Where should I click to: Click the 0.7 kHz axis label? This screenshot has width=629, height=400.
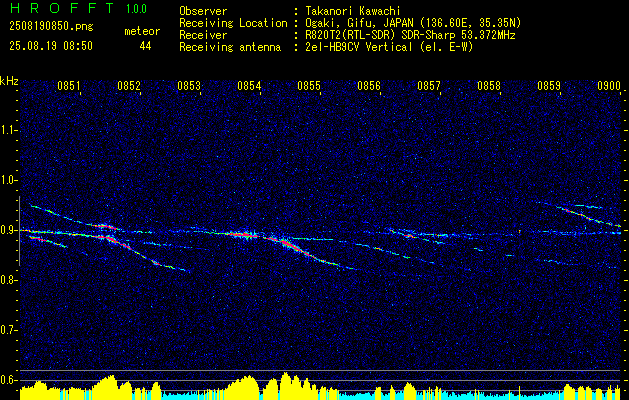point(8,330)
